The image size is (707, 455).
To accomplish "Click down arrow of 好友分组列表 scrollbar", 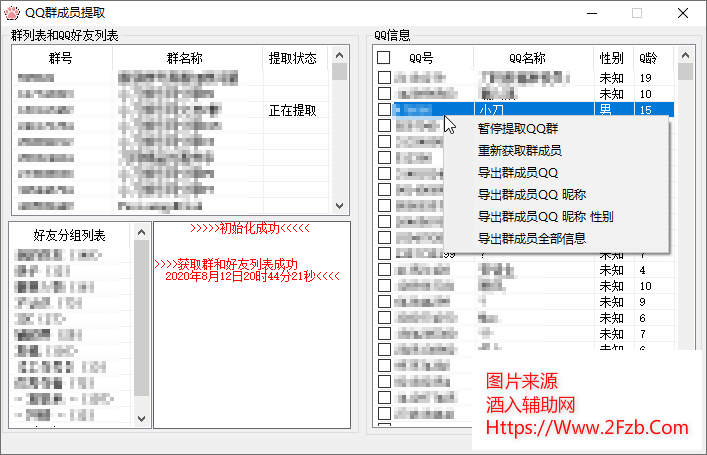I will point(141,418).
